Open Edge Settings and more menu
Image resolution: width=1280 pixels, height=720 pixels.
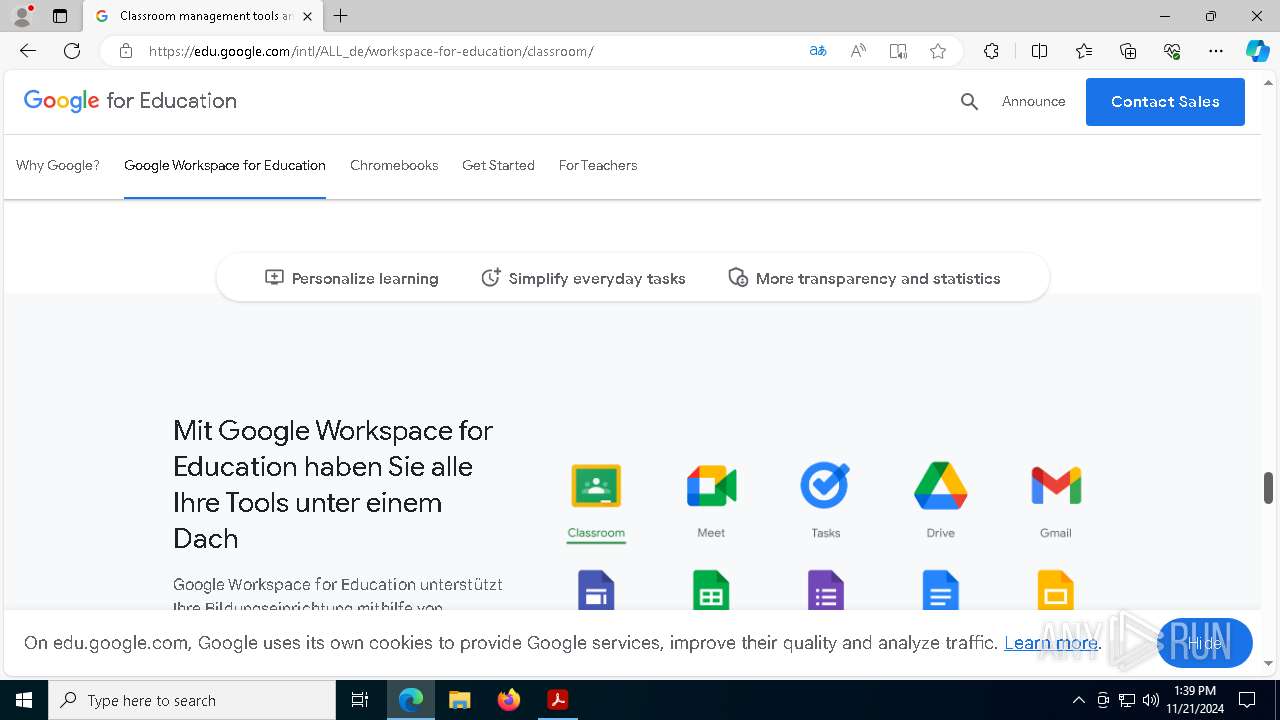click(x=1216, y=51)
